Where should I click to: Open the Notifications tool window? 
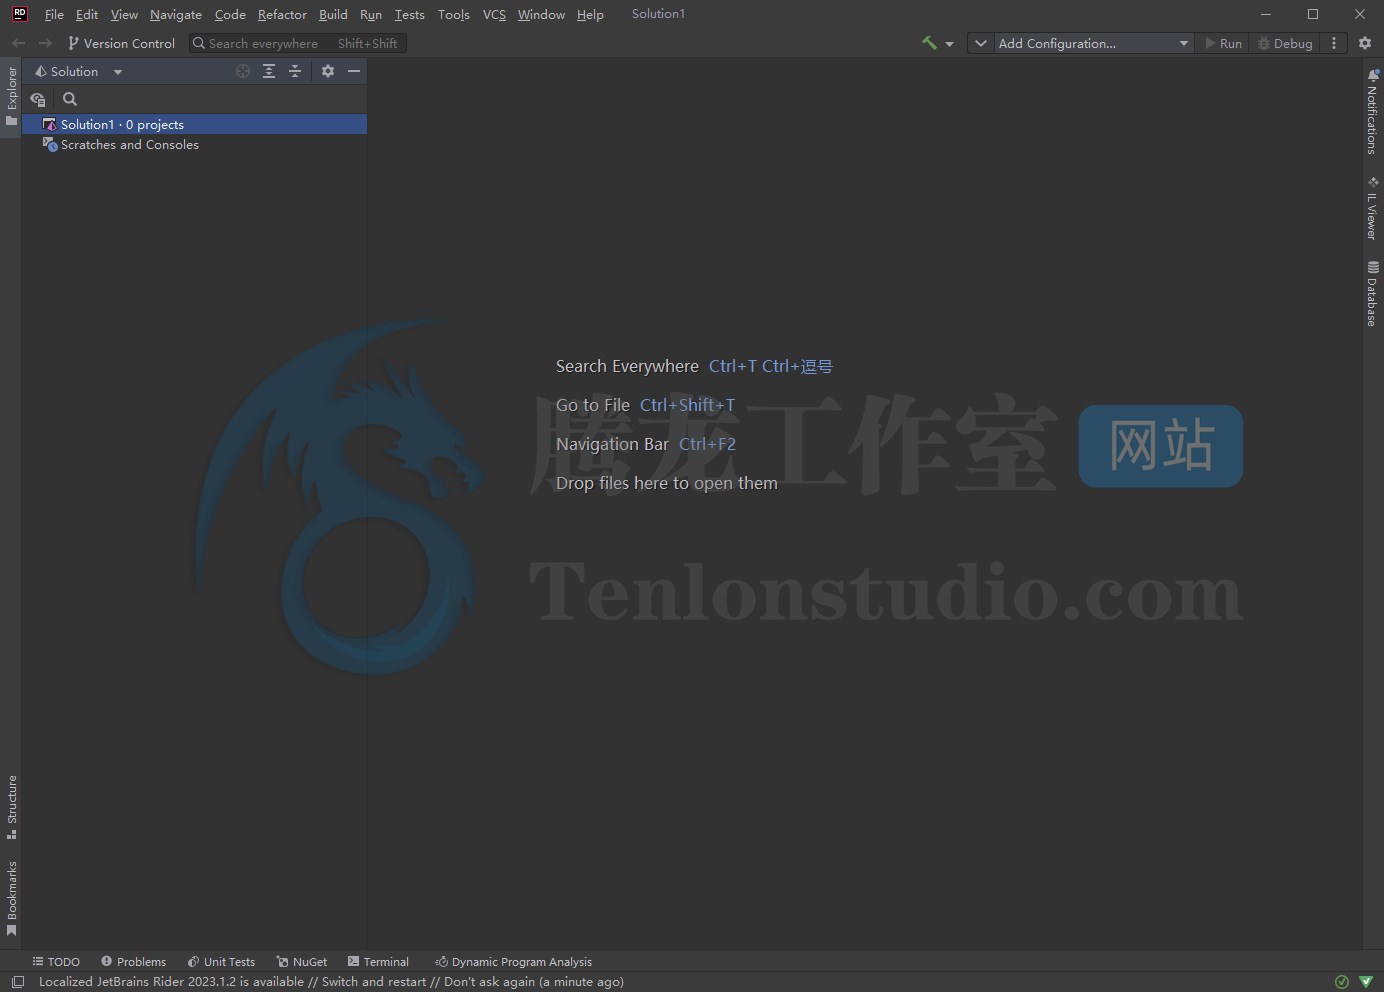click(1373, 112)
